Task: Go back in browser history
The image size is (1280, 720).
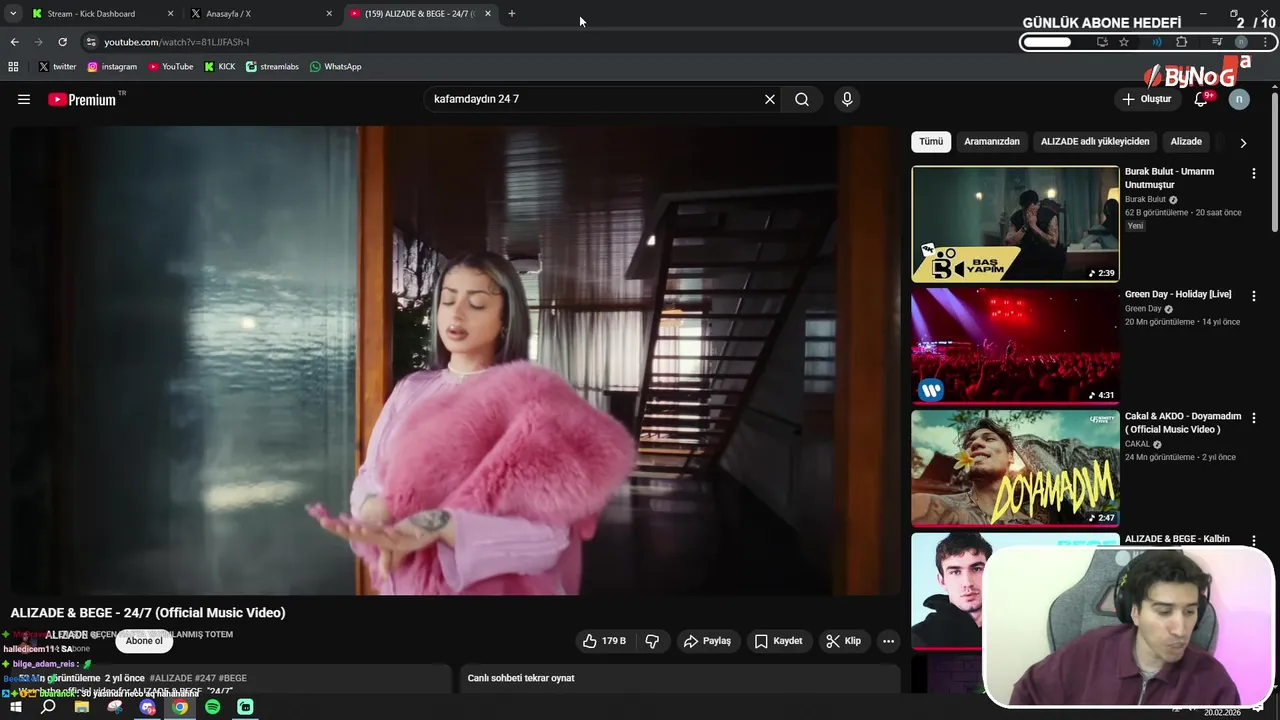Action: click(x=14, y=42)
